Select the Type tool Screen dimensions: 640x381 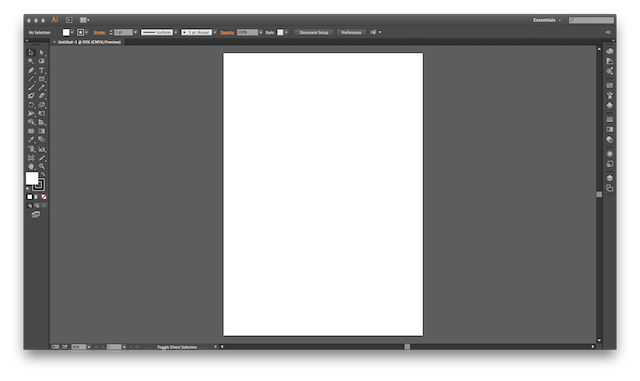click(x=42, y=70)
